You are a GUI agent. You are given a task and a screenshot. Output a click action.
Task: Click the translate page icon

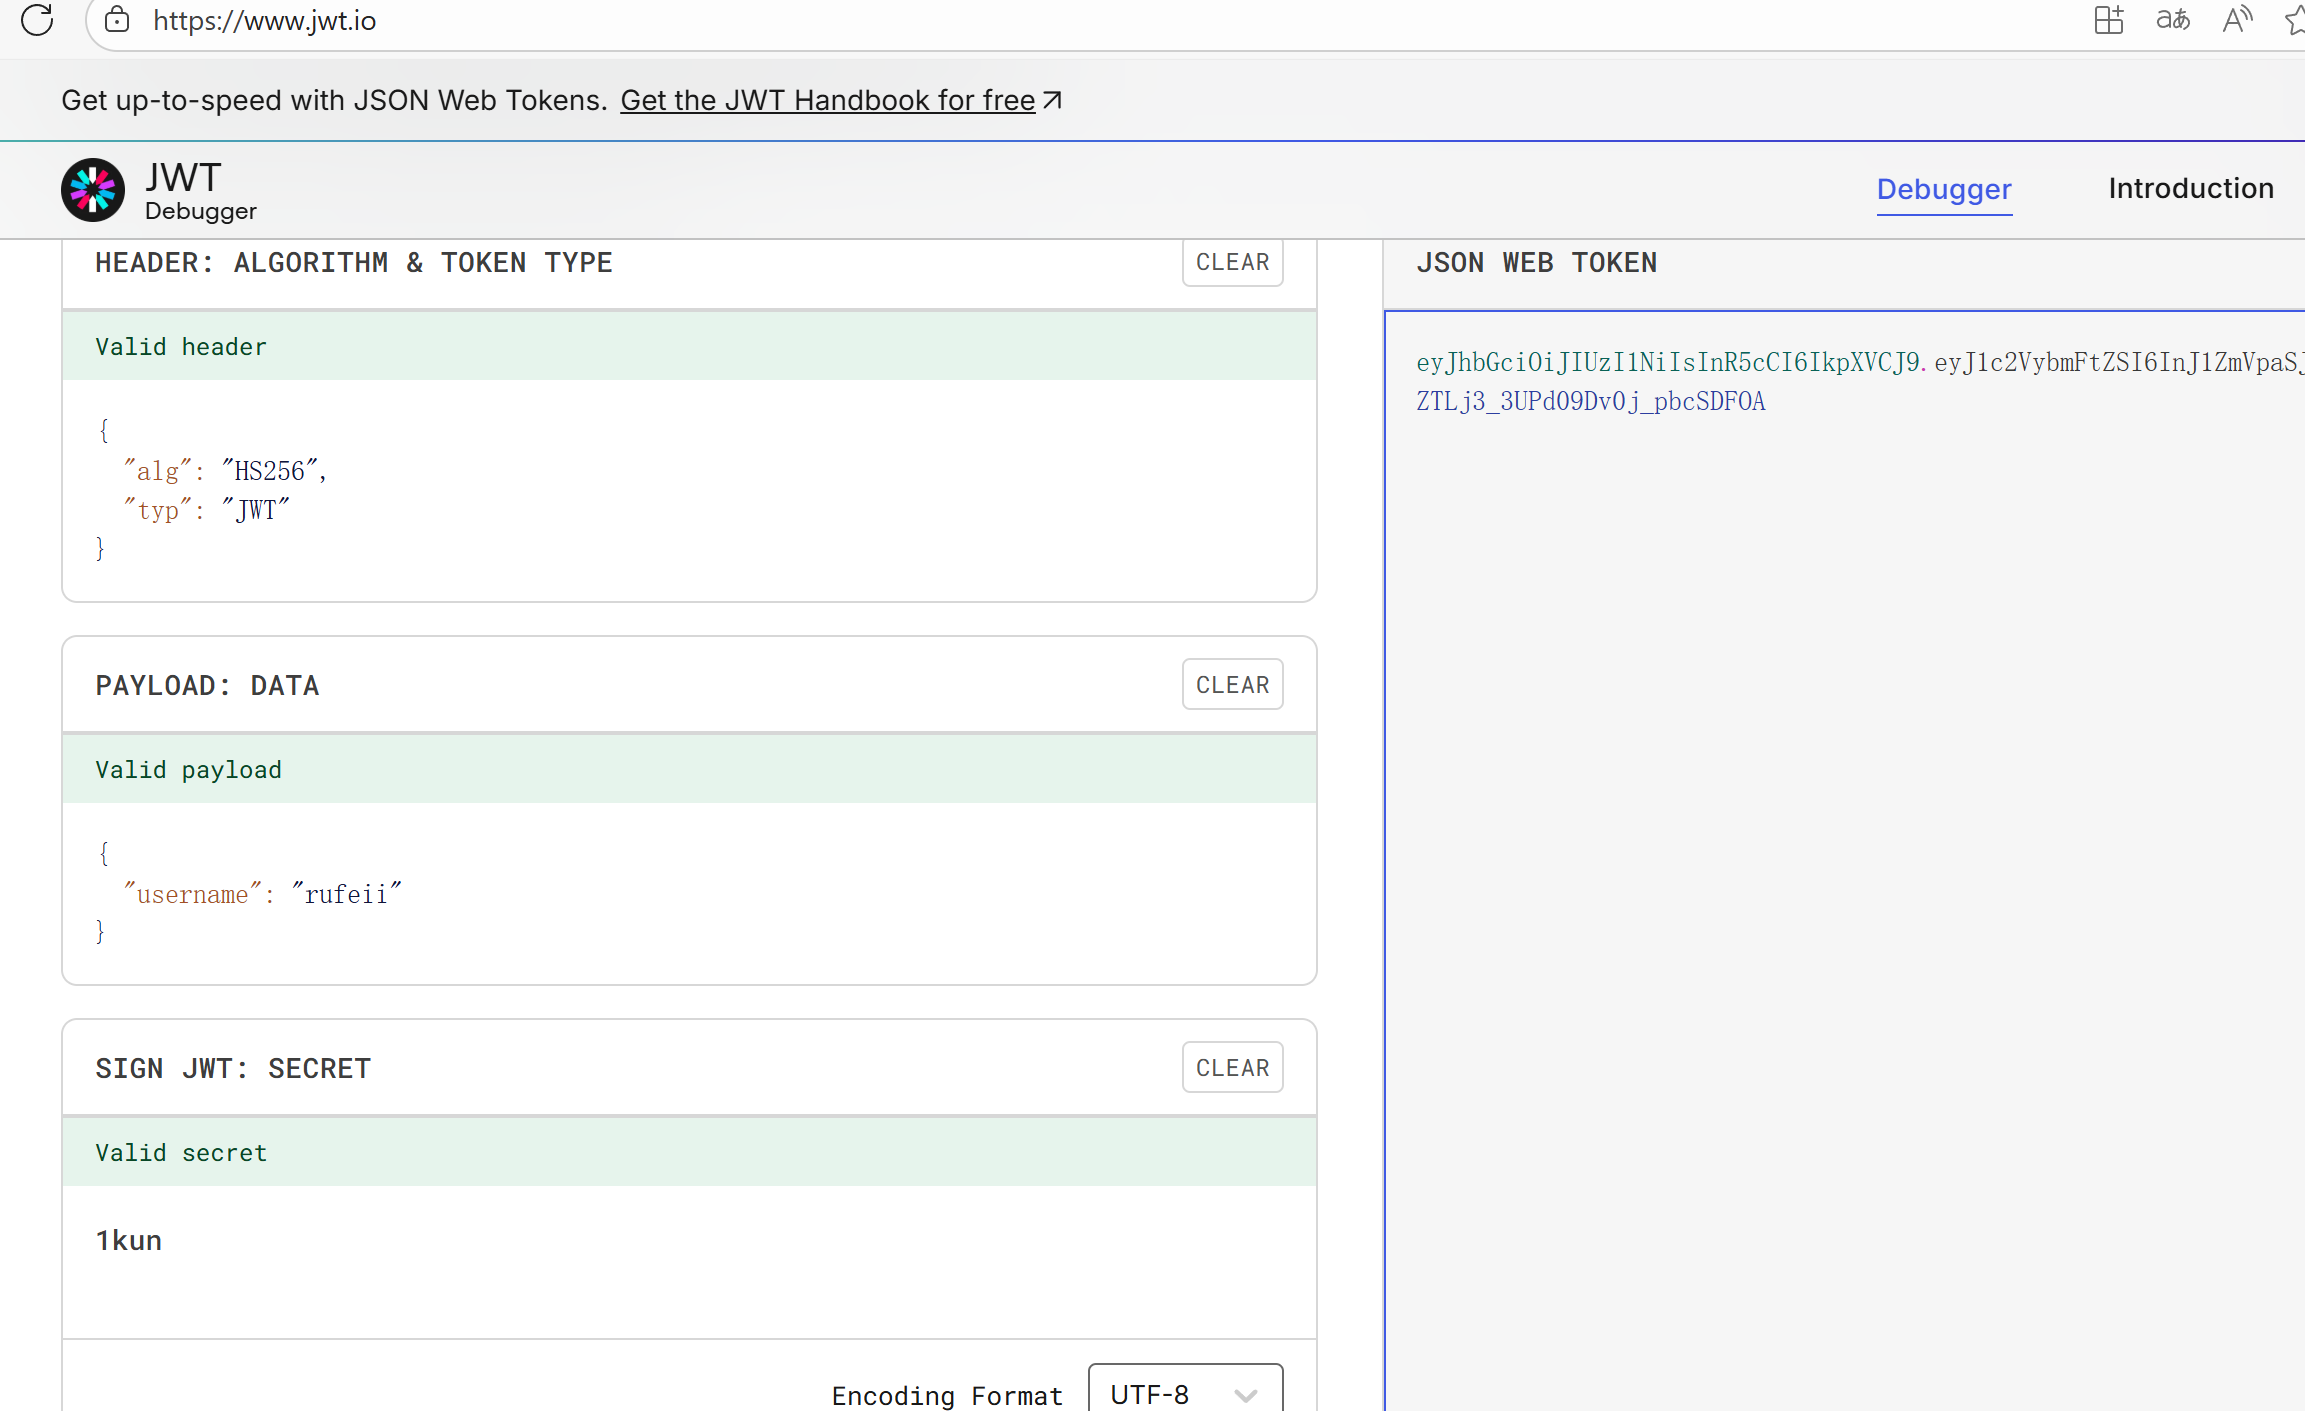pyautogui.click(x=2172, y=20)
